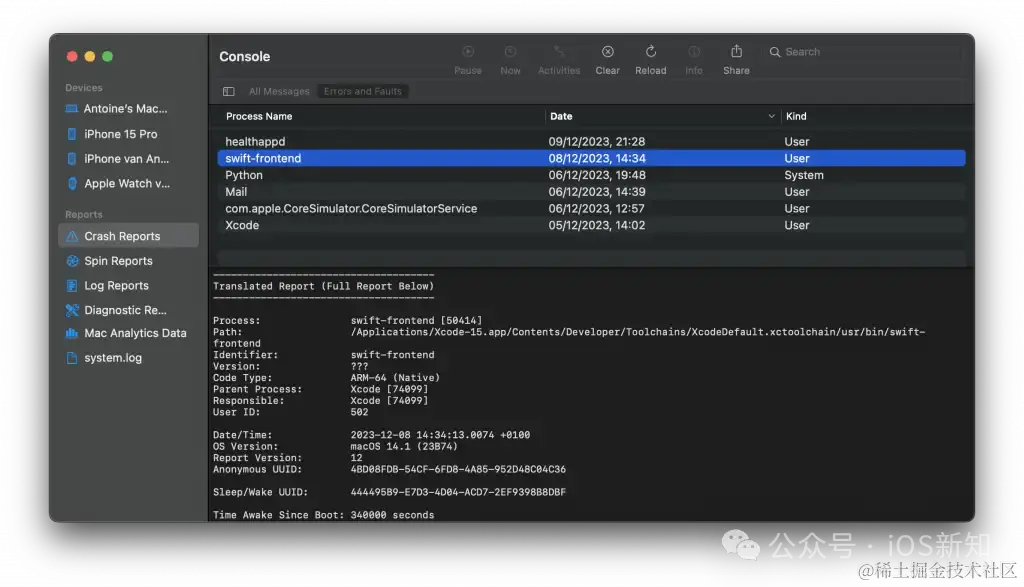Select the com.apple.CoreSimulator.CoreSimulatorService row

click(x=591, y=208)
